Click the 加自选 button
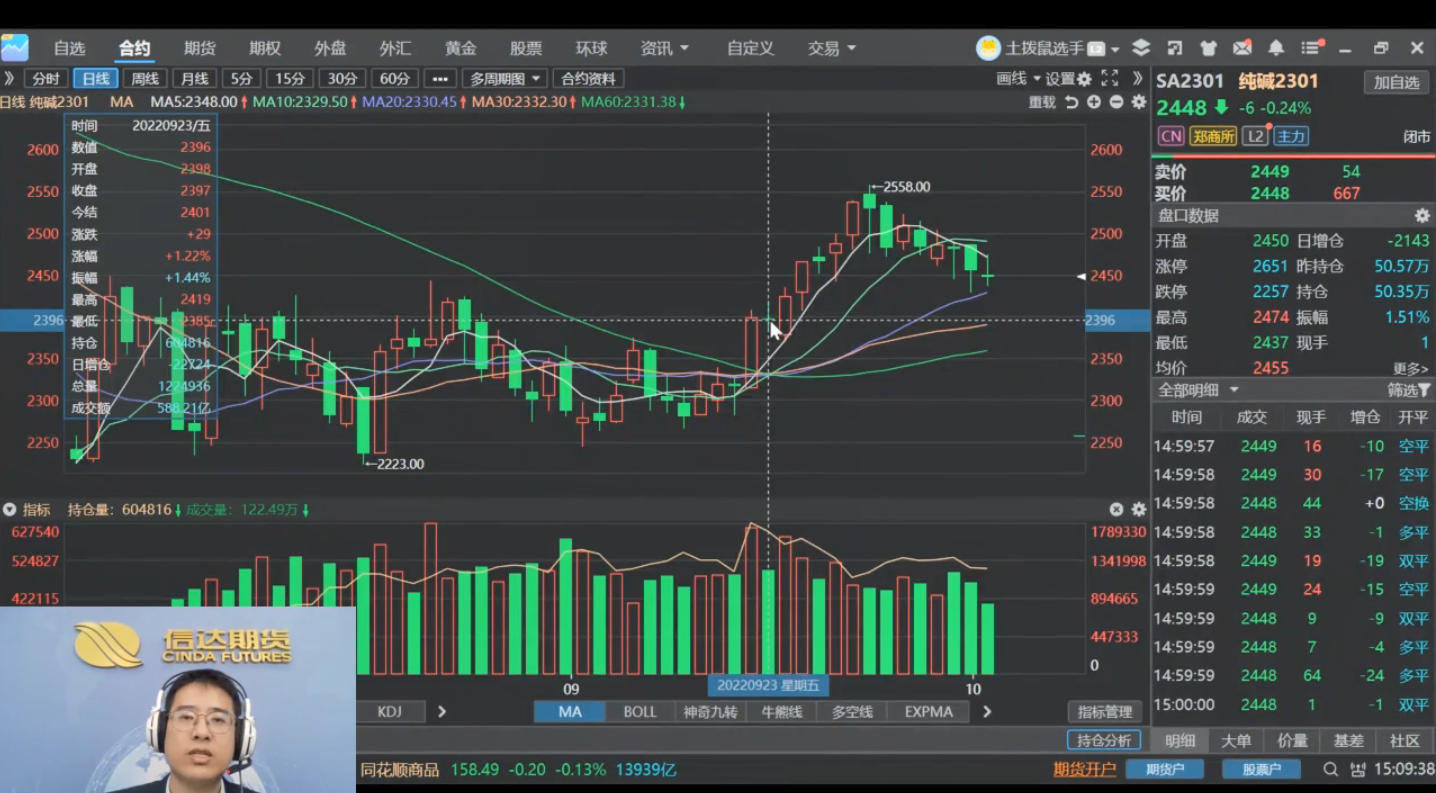Viewport: 1436px width, 793px height. pos(1396,82)
